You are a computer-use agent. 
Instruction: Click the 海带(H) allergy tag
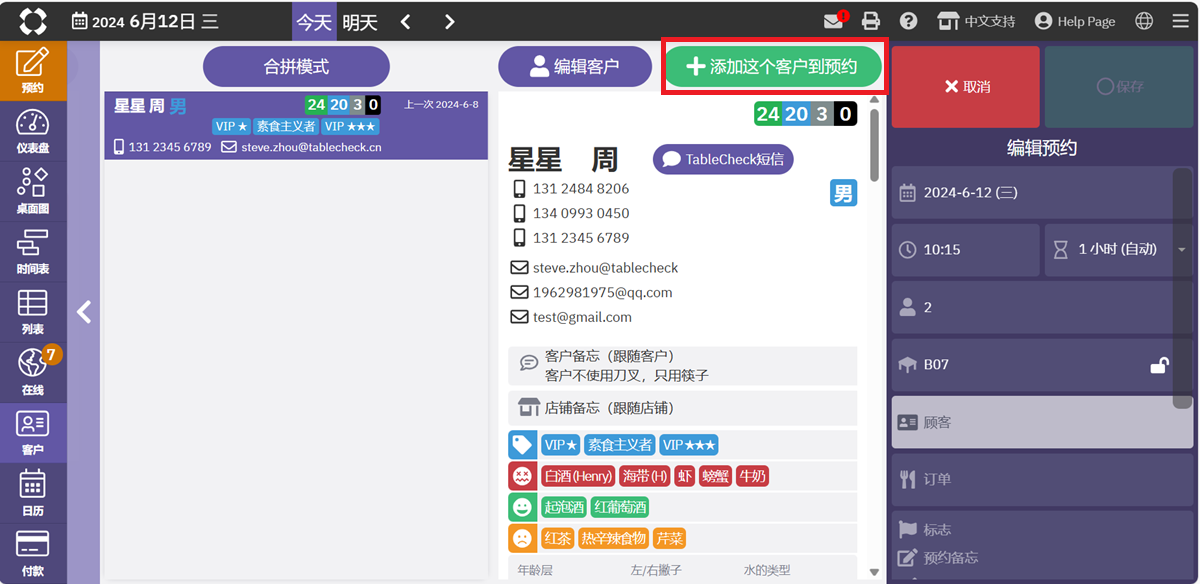pyautogui.click(x=644, y=476)
